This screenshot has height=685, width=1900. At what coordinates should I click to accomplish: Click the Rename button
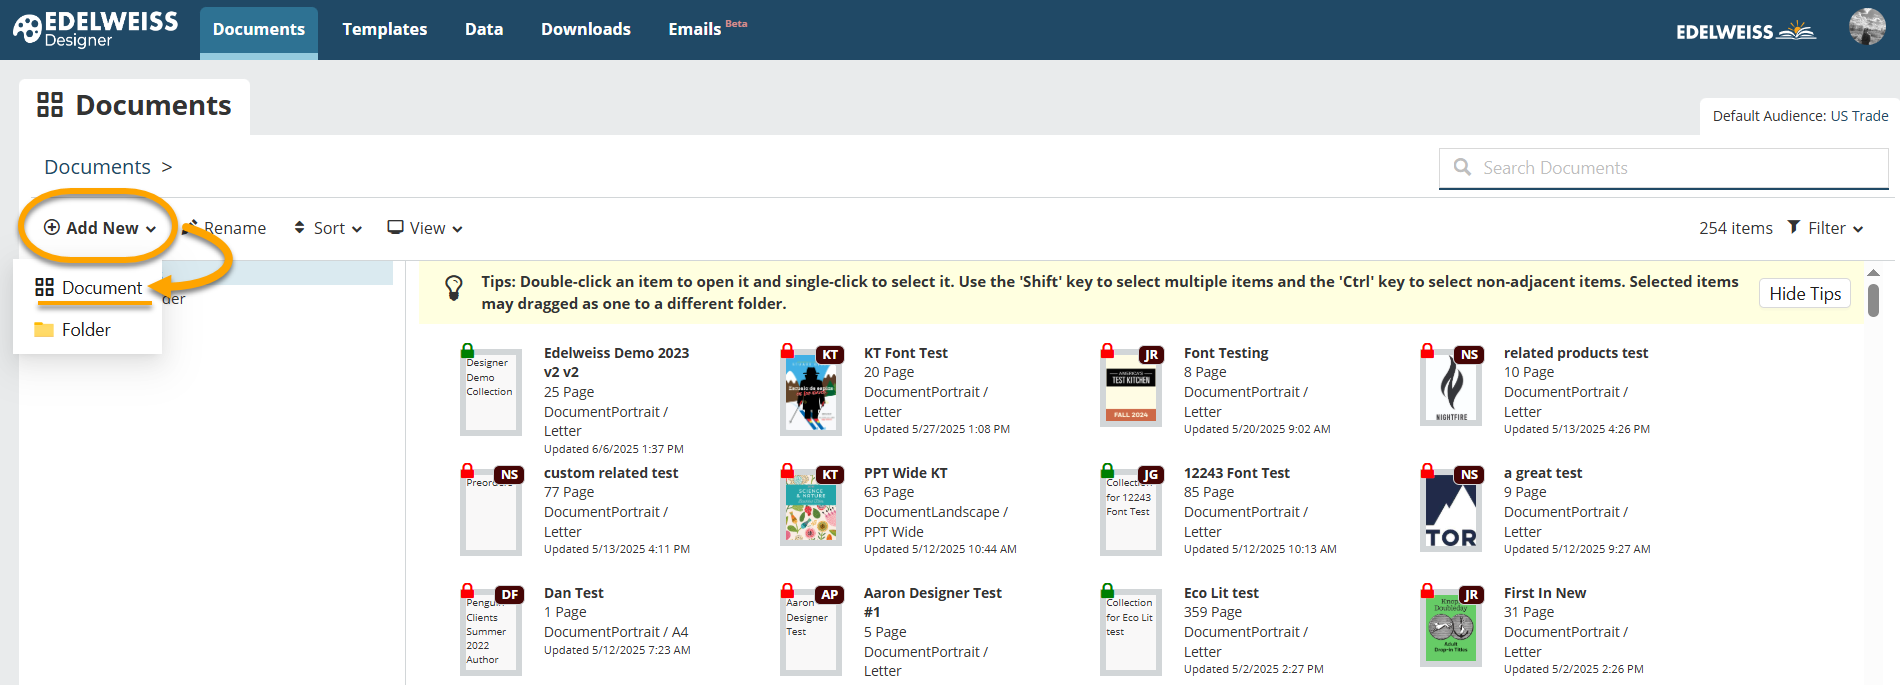click(225, 228)
